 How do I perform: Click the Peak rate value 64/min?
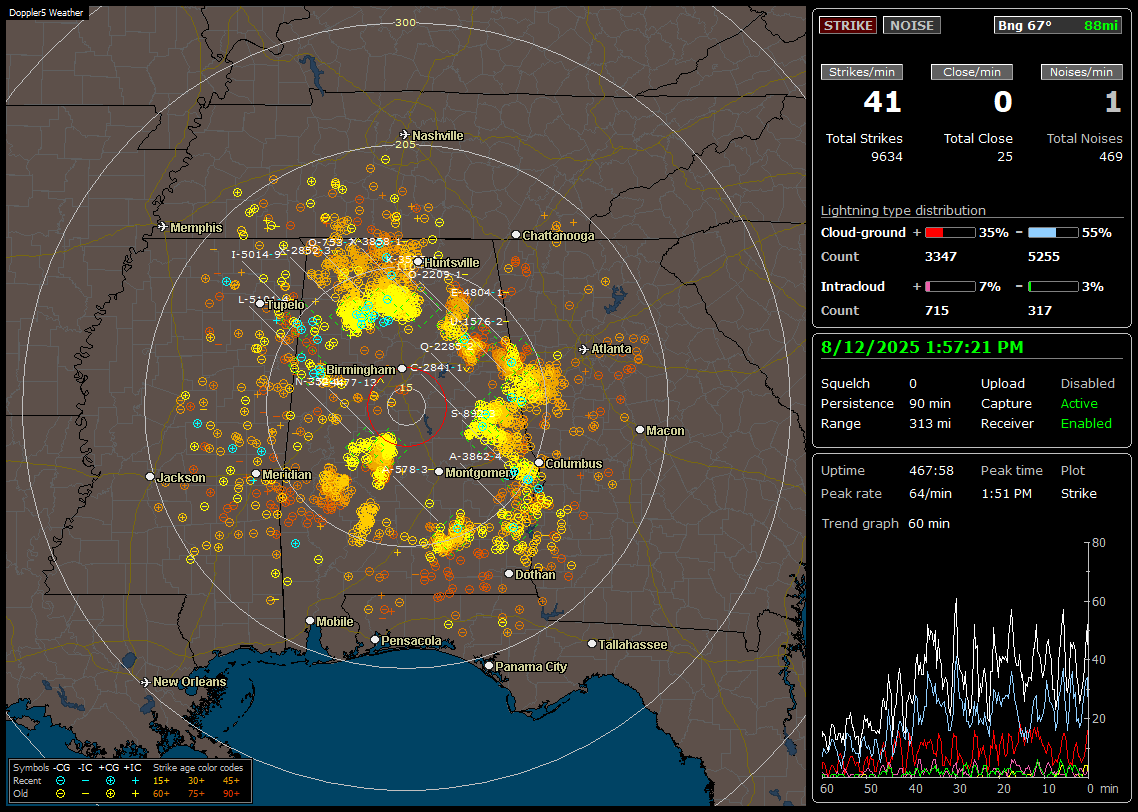click(931, 493)
